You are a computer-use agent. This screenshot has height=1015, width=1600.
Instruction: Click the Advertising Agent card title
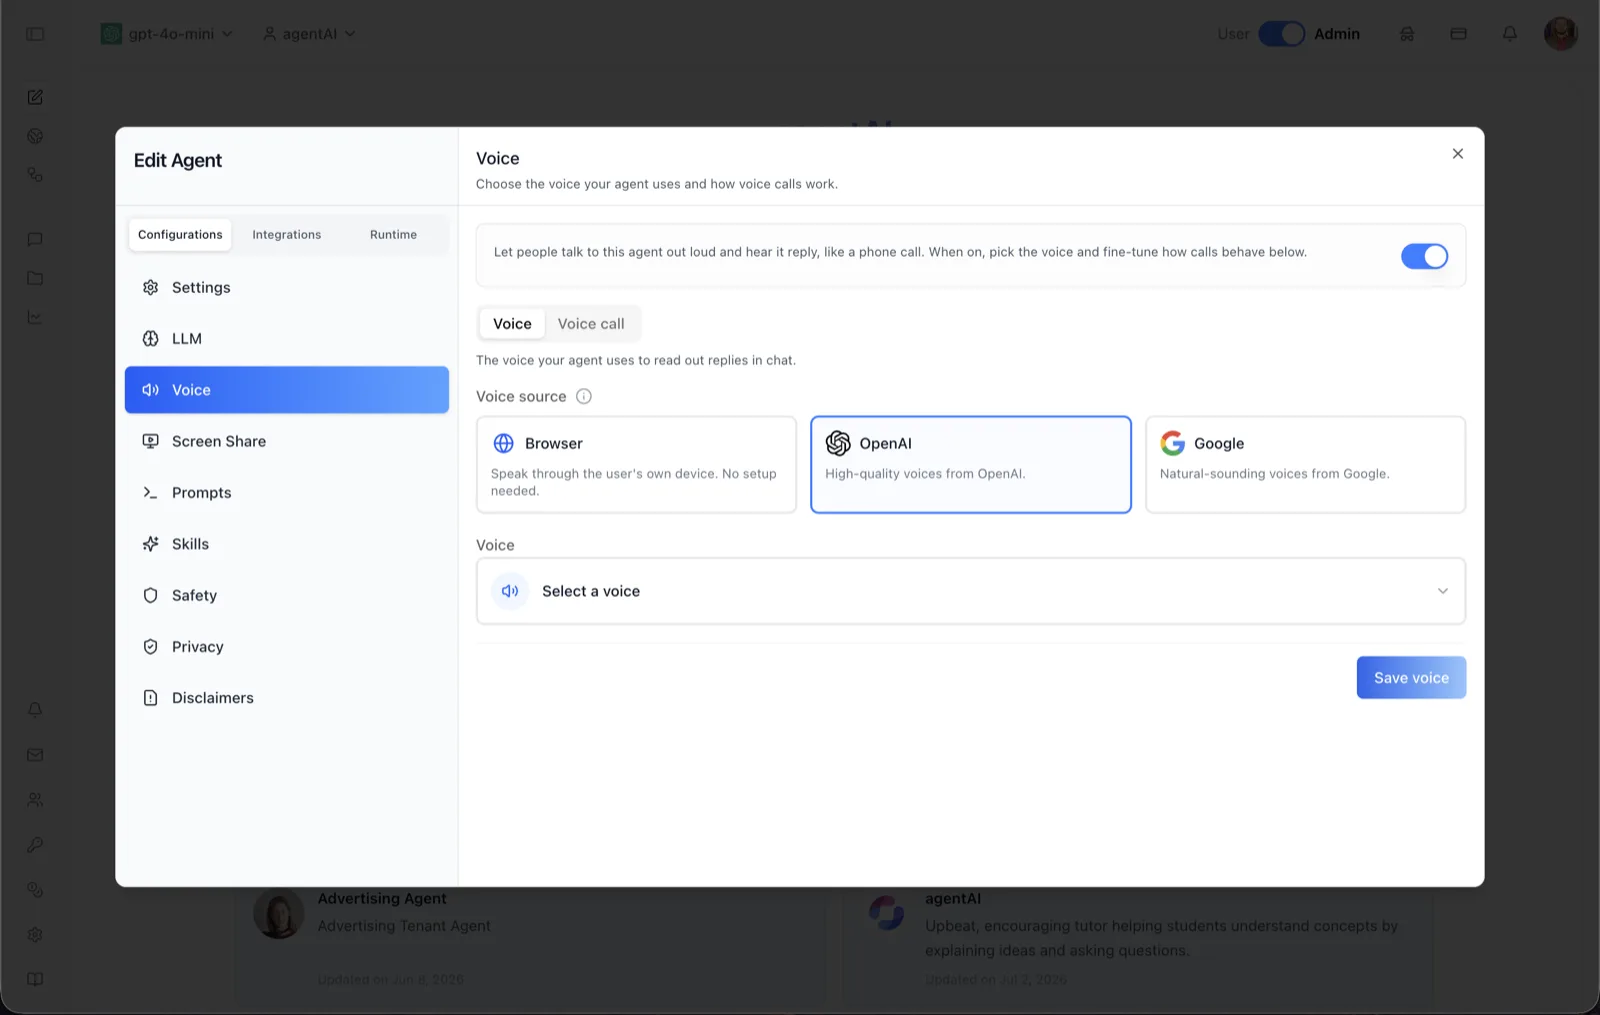pos(382,898)
